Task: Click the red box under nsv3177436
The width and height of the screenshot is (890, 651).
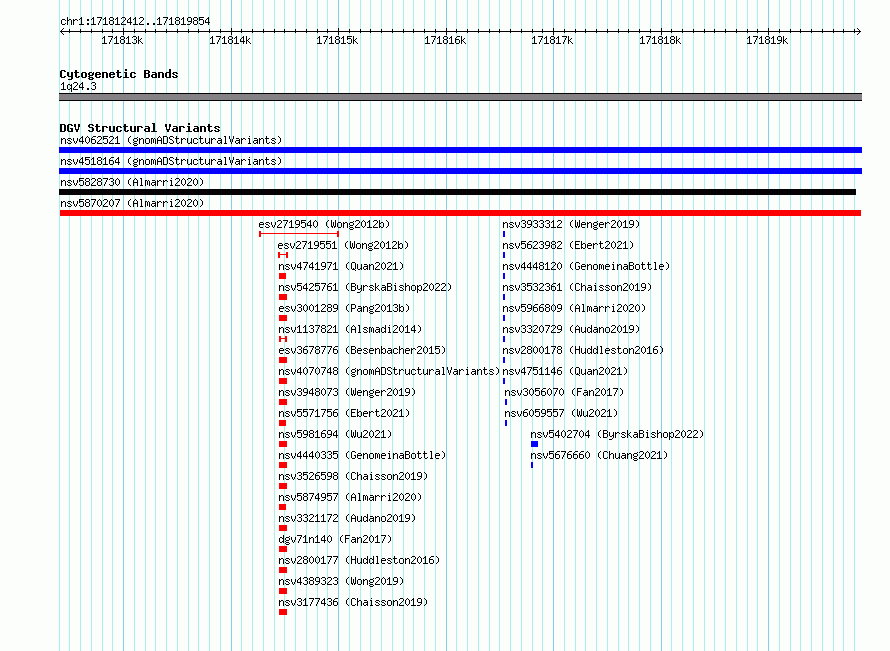Action: [x=283, y=612]
